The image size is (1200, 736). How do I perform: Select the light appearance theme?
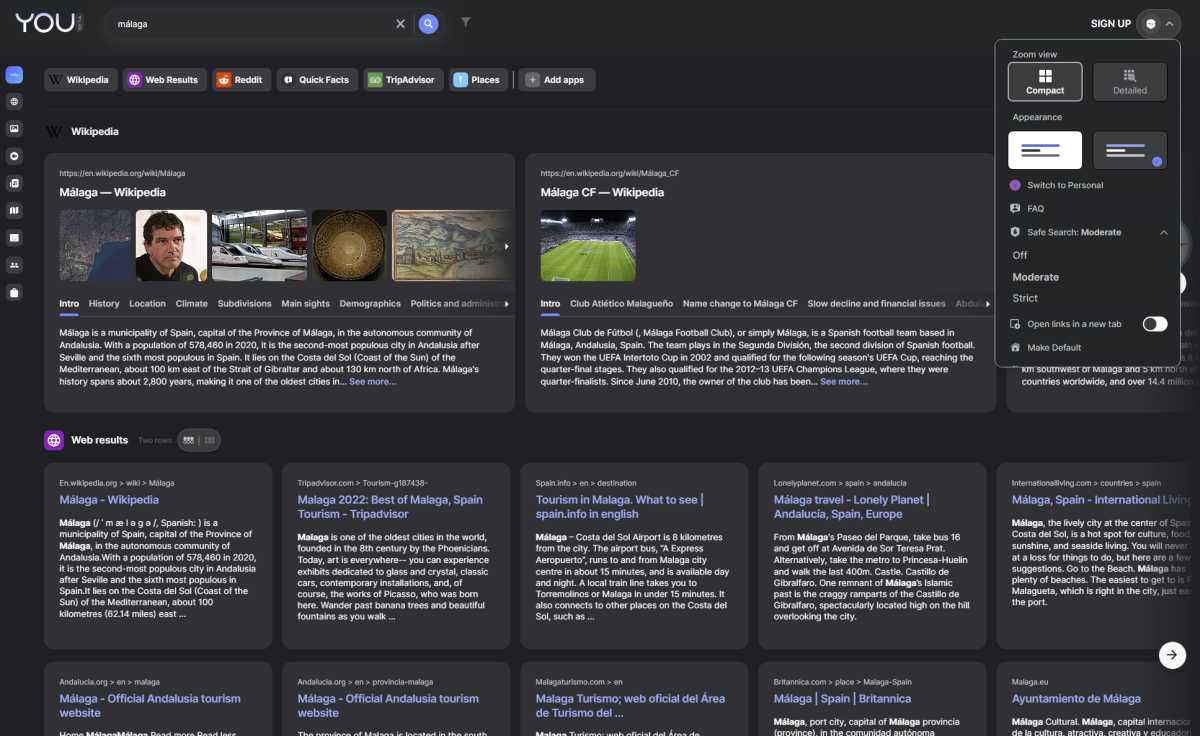tap(1045, 150)
